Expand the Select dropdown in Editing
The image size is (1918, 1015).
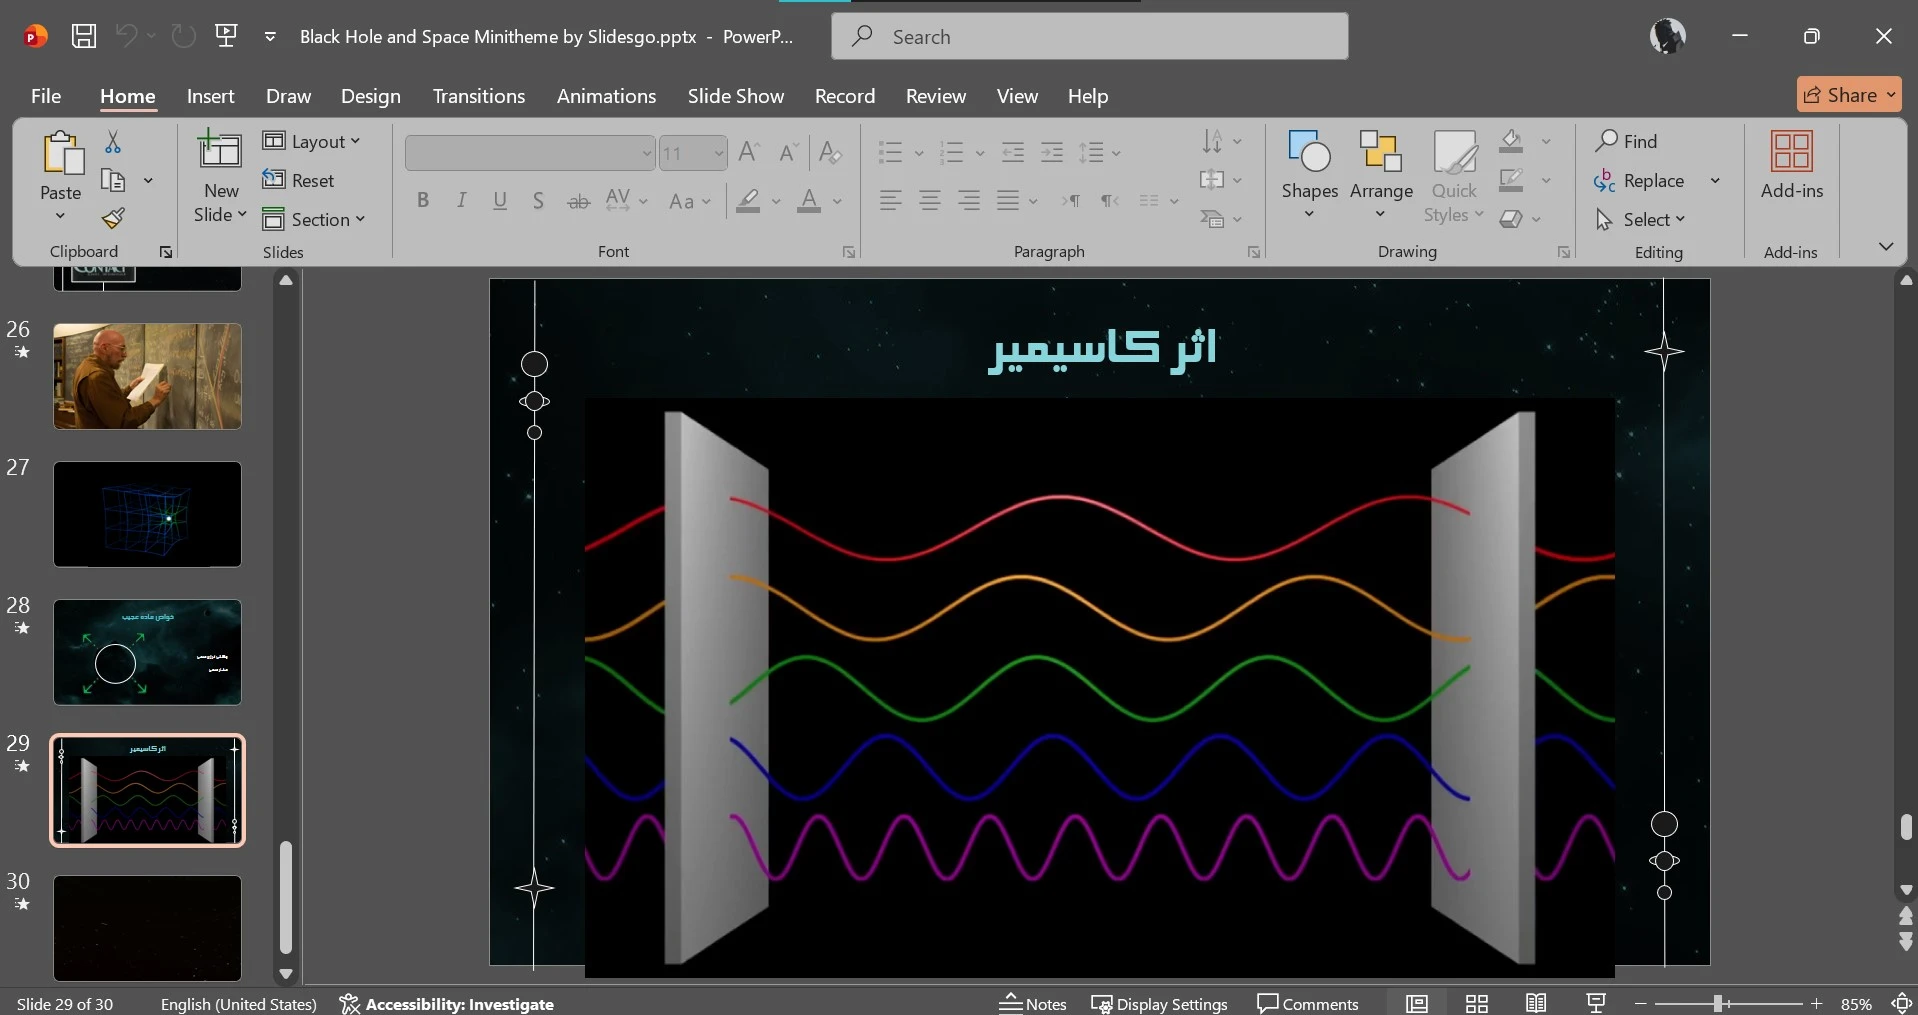pos(1642,219)
